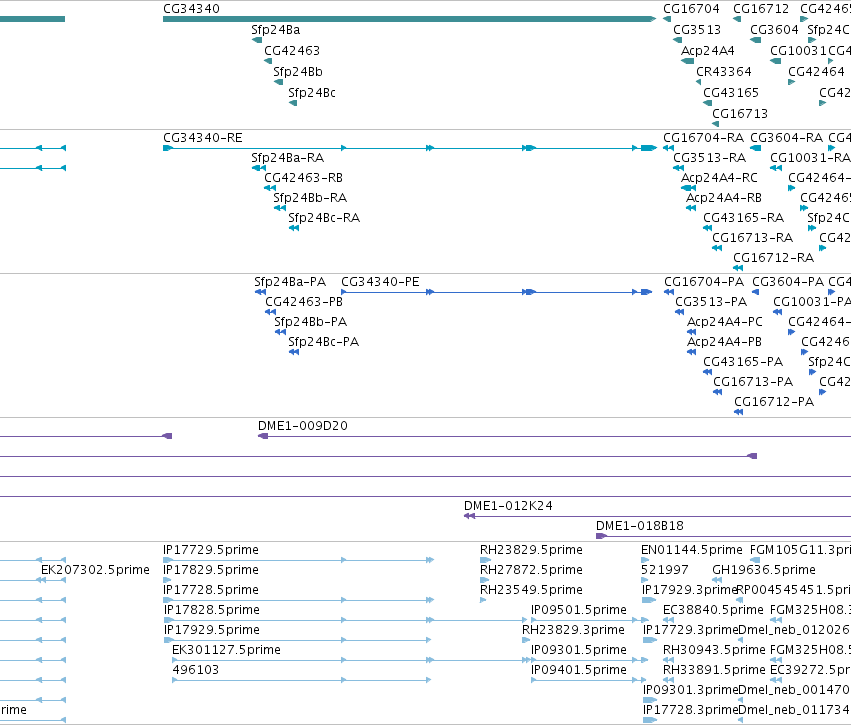Click the IP17729.5prime EST label
The height and width of the screenshot is (725, 851).
[211, 550]
